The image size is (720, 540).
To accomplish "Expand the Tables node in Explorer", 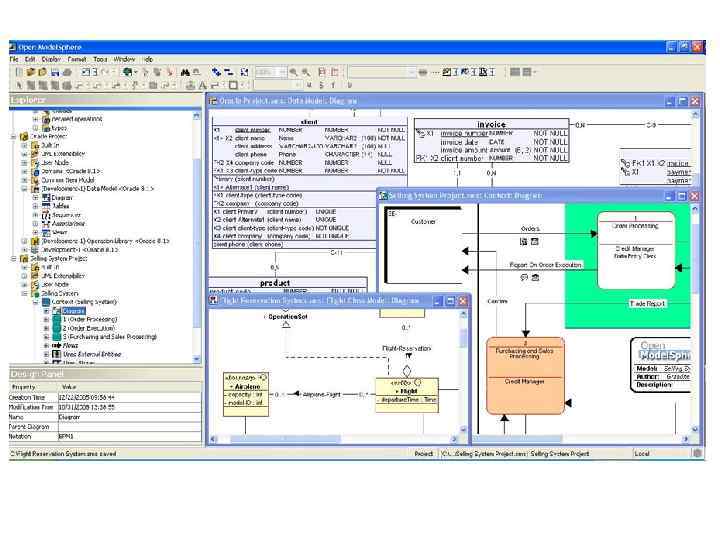I will [x=35, y=206].
